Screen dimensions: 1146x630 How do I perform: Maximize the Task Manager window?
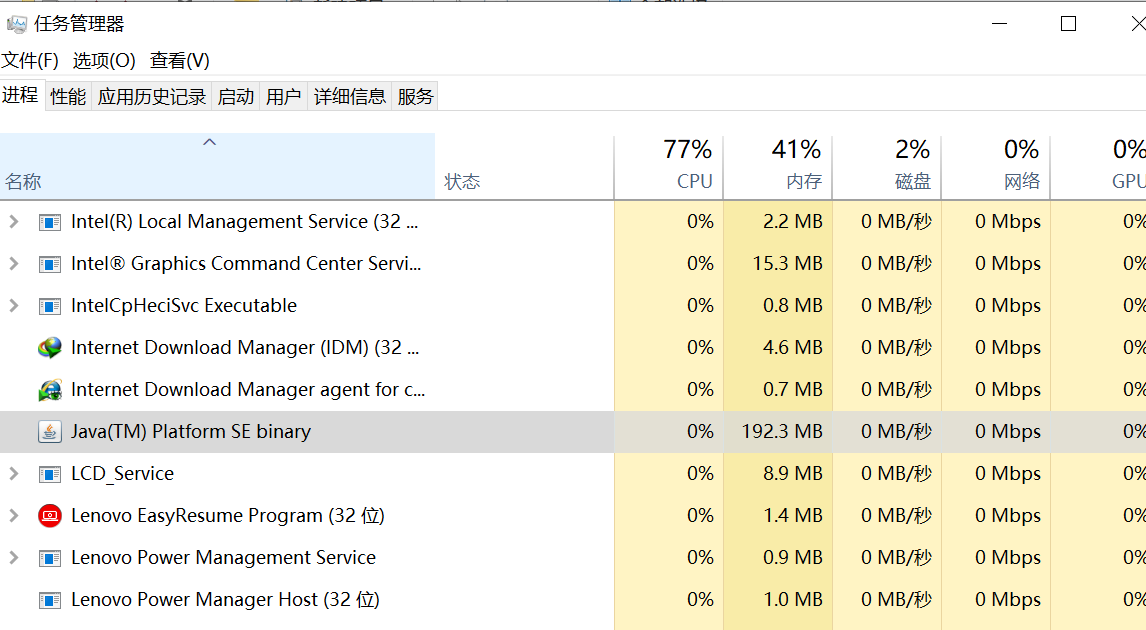tap(1068, 24)
